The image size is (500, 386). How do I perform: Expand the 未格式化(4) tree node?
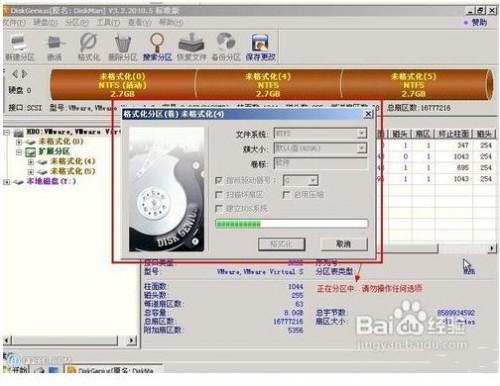tap(31, 162)
